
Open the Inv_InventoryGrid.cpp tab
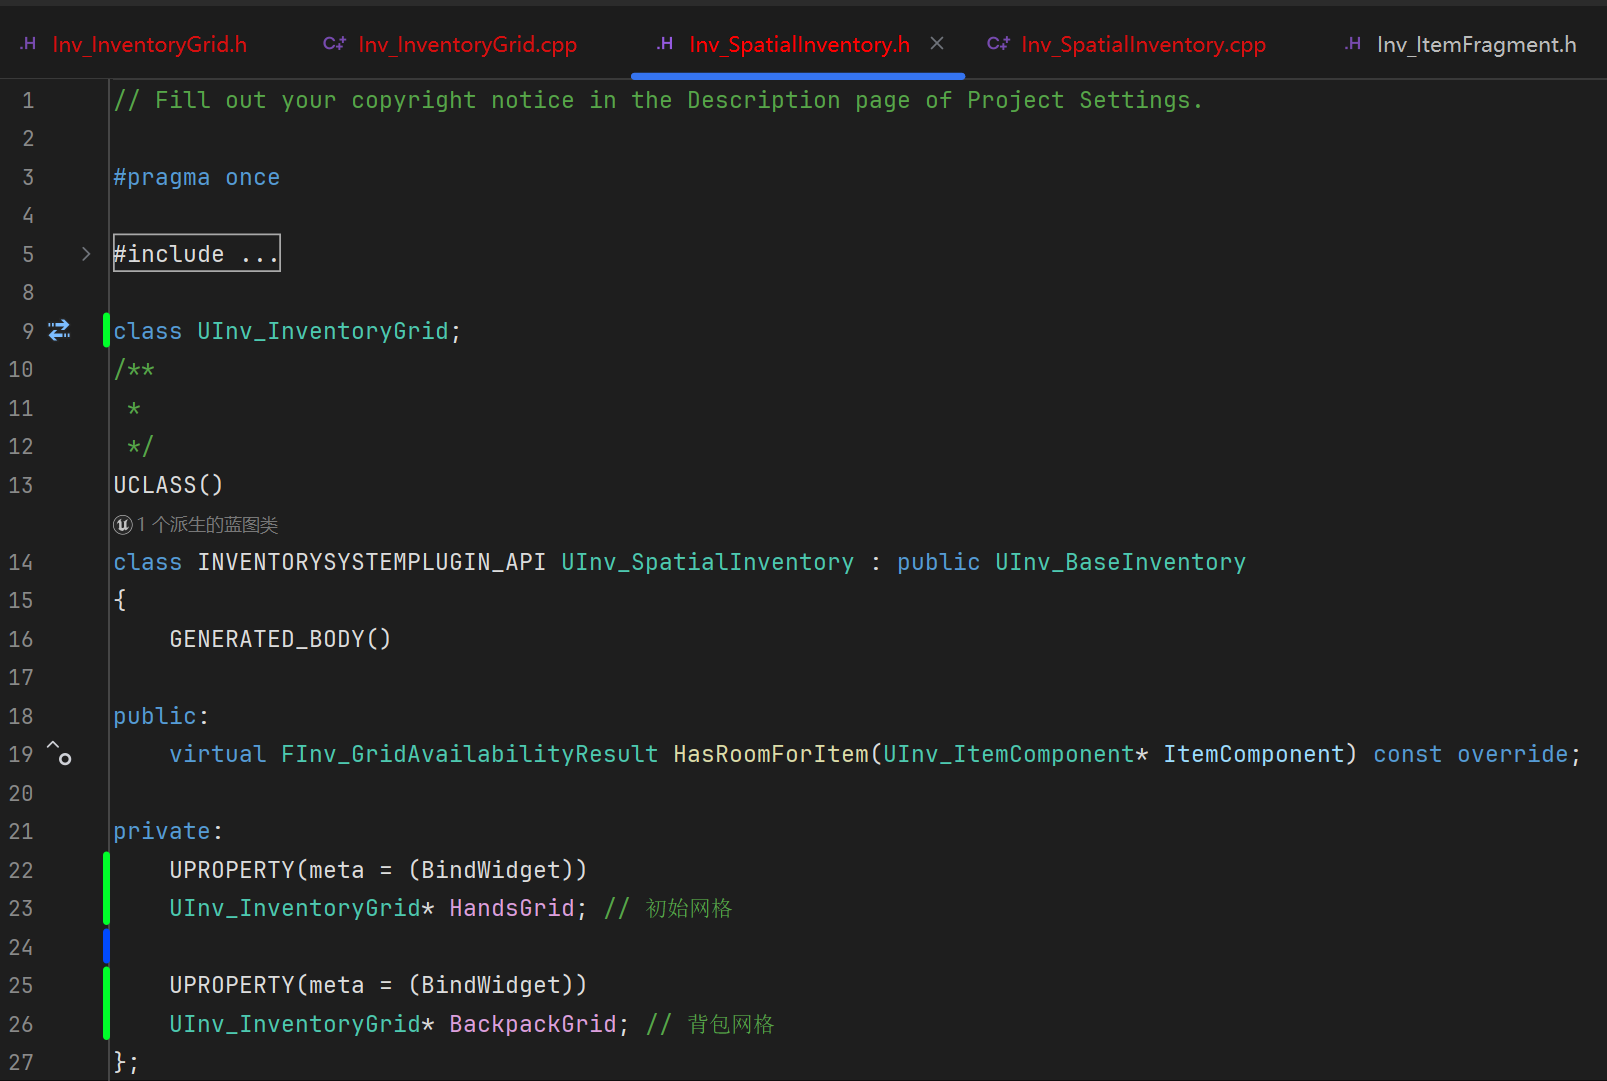467,44
